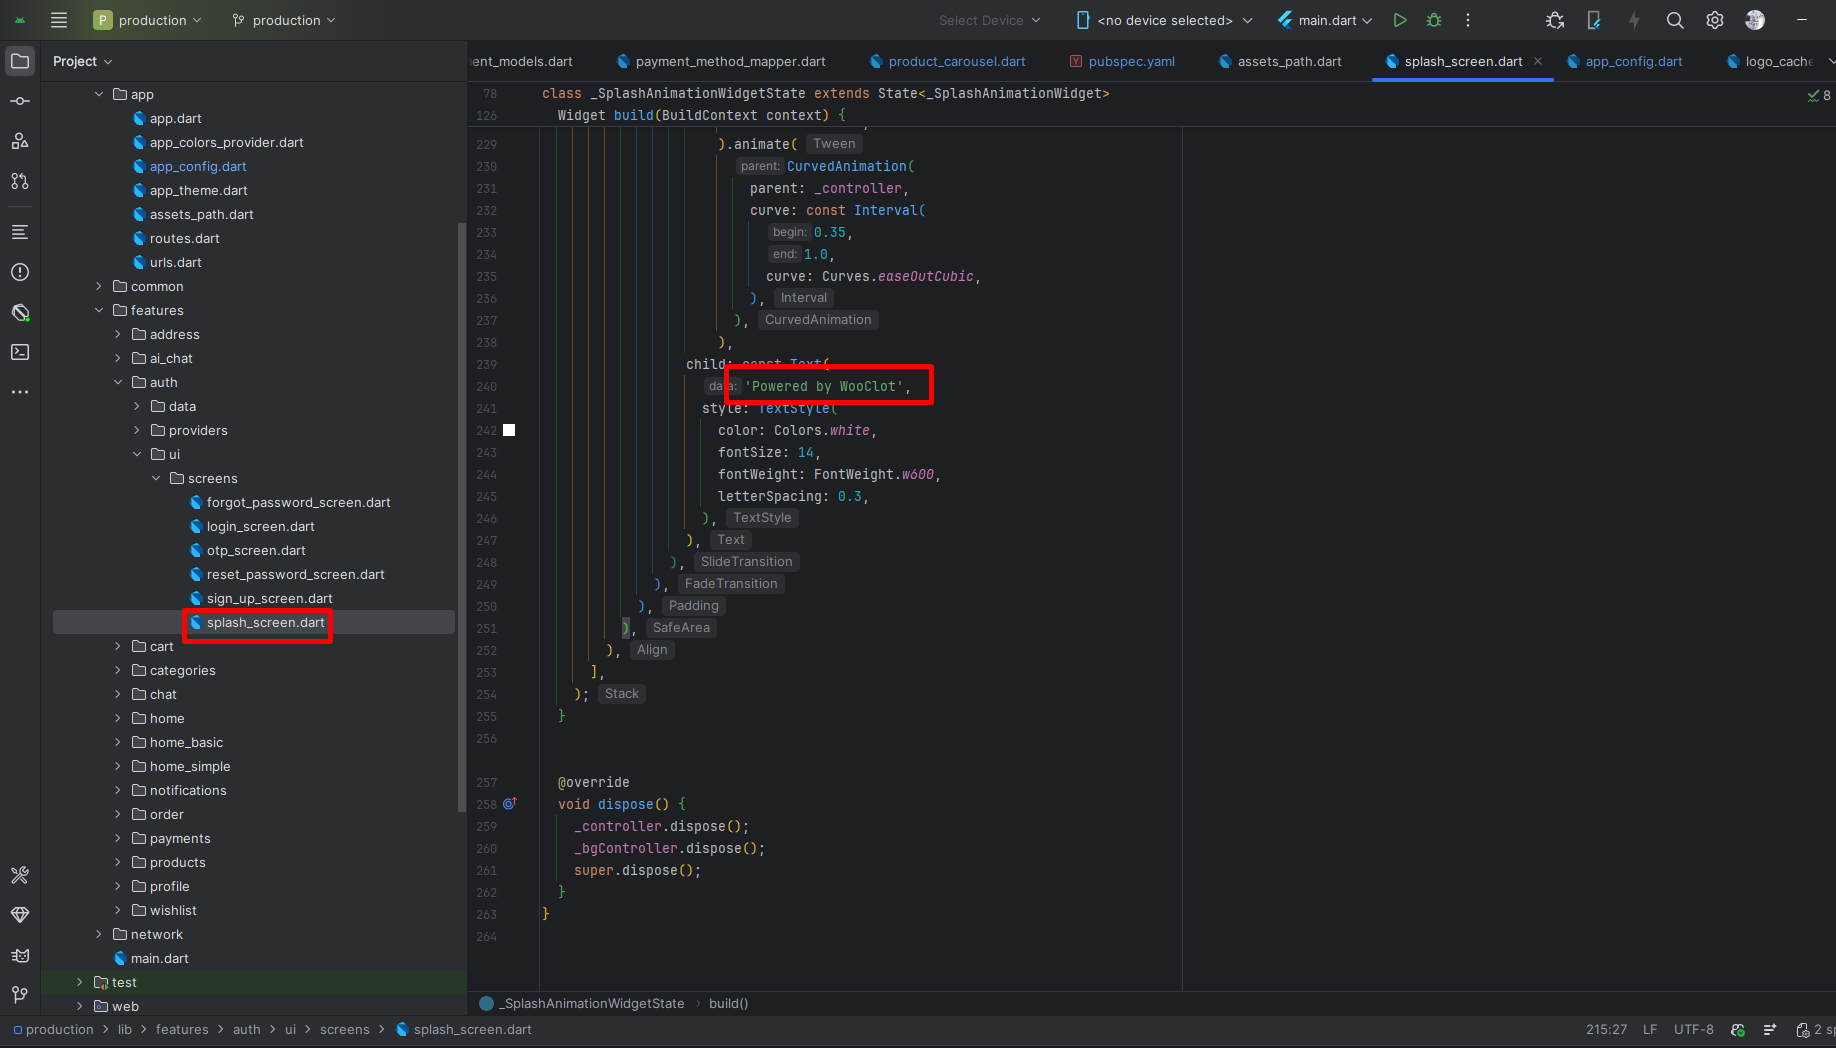The width and height of the screenshot is (1836, 1048).
Task: Open the Commit tool window
Action: tap(20, 101)
